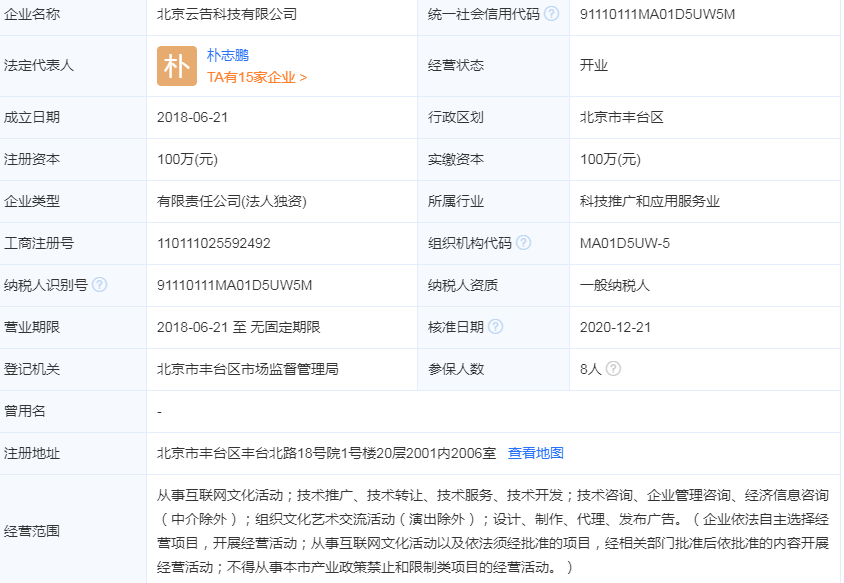The height and width of the screenshot is (583, 844).
Task: Click organization code MA01D5UW-5
Action: click(625, 243)
